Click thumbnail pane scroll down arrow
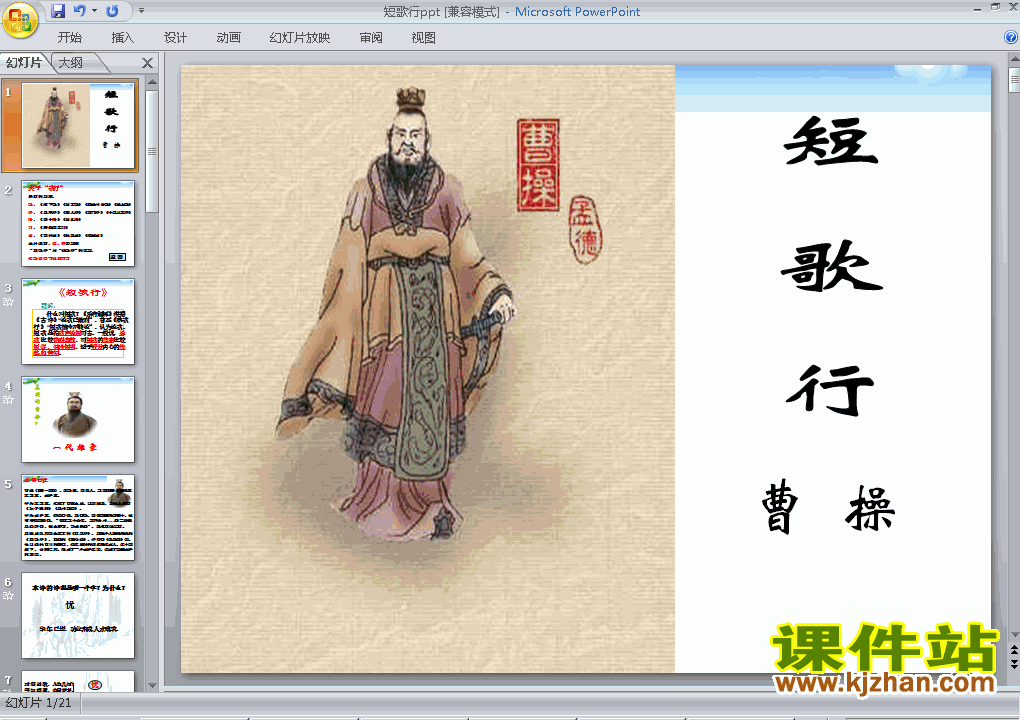The height and width of the screenshot is (720, 1020). 152,686
